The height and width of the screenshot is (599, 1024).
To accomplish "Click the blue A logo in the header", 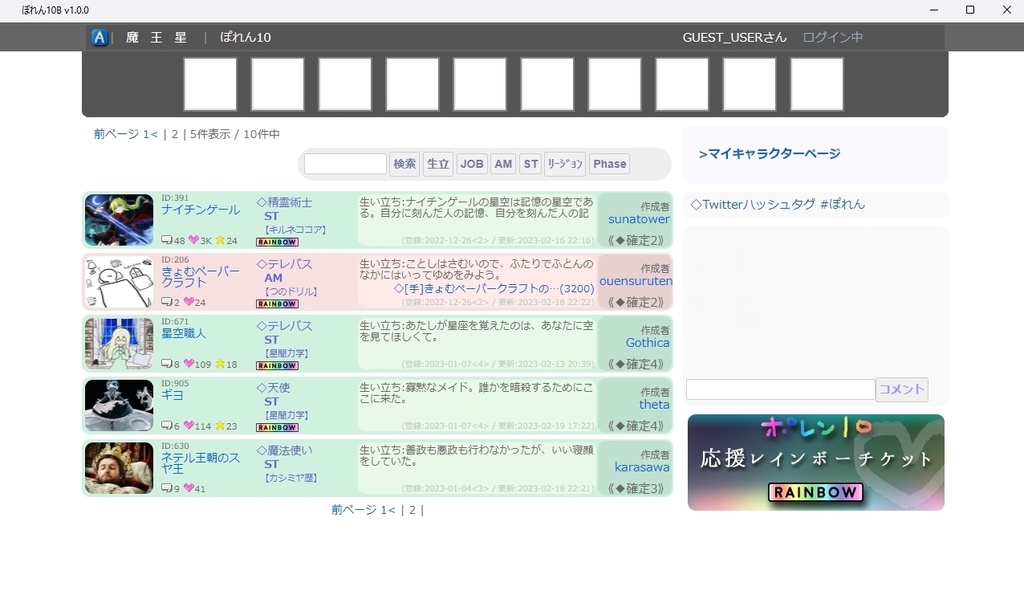I will (99, 37).
